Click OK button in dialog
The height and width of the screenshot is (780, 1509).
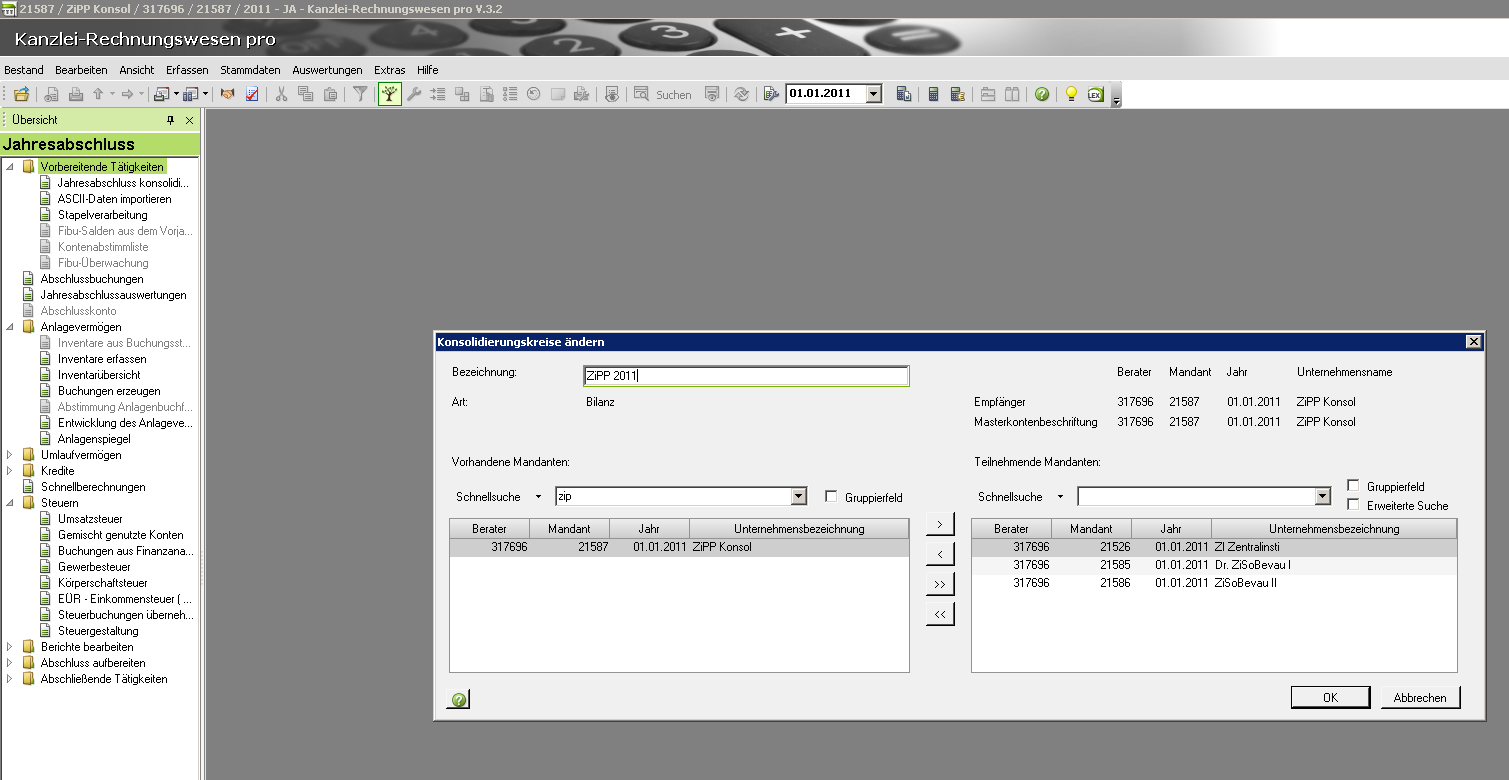(1330, 697)
